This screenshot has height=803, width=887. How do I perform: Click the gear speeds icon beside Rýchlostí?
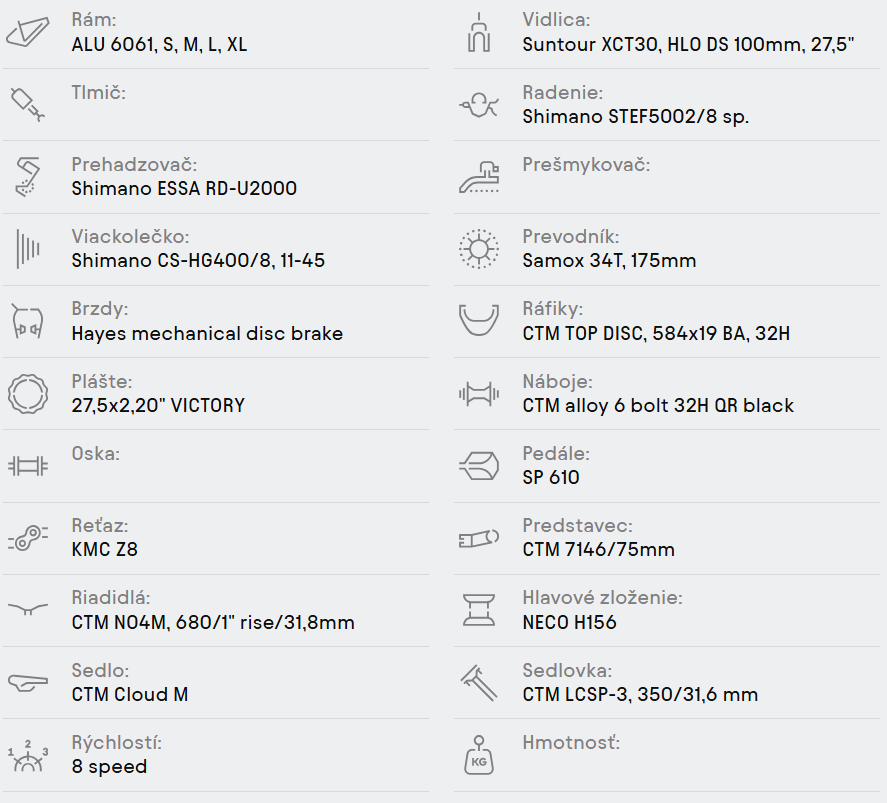[x=28, y=755]
